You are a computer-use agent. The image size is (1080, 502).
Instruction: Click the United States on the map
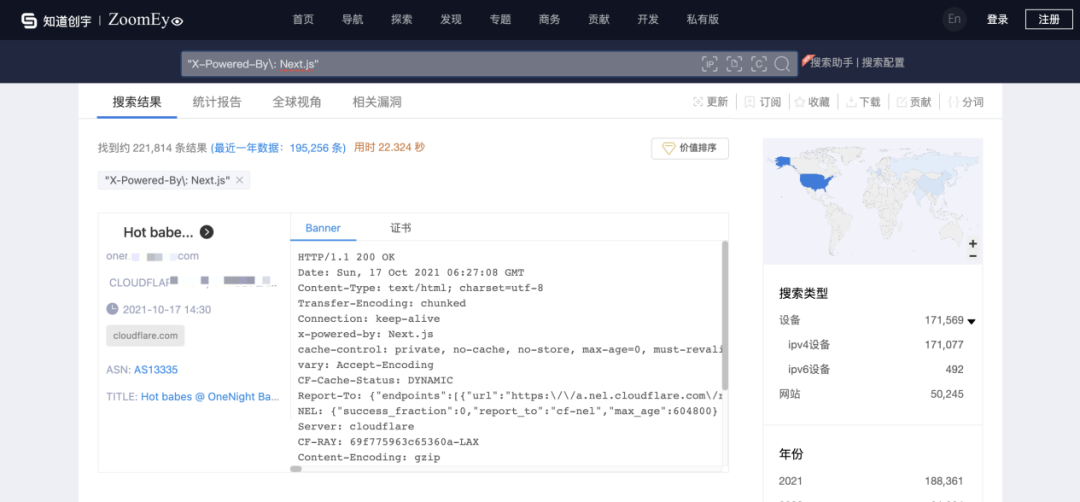pos(816,182)
